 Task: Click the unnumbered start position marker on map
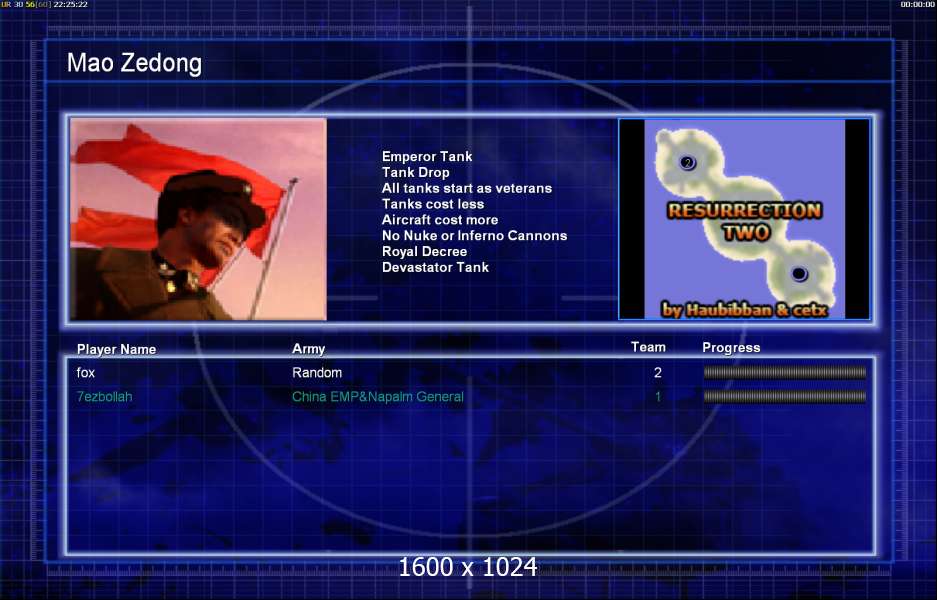coord(799,274)
